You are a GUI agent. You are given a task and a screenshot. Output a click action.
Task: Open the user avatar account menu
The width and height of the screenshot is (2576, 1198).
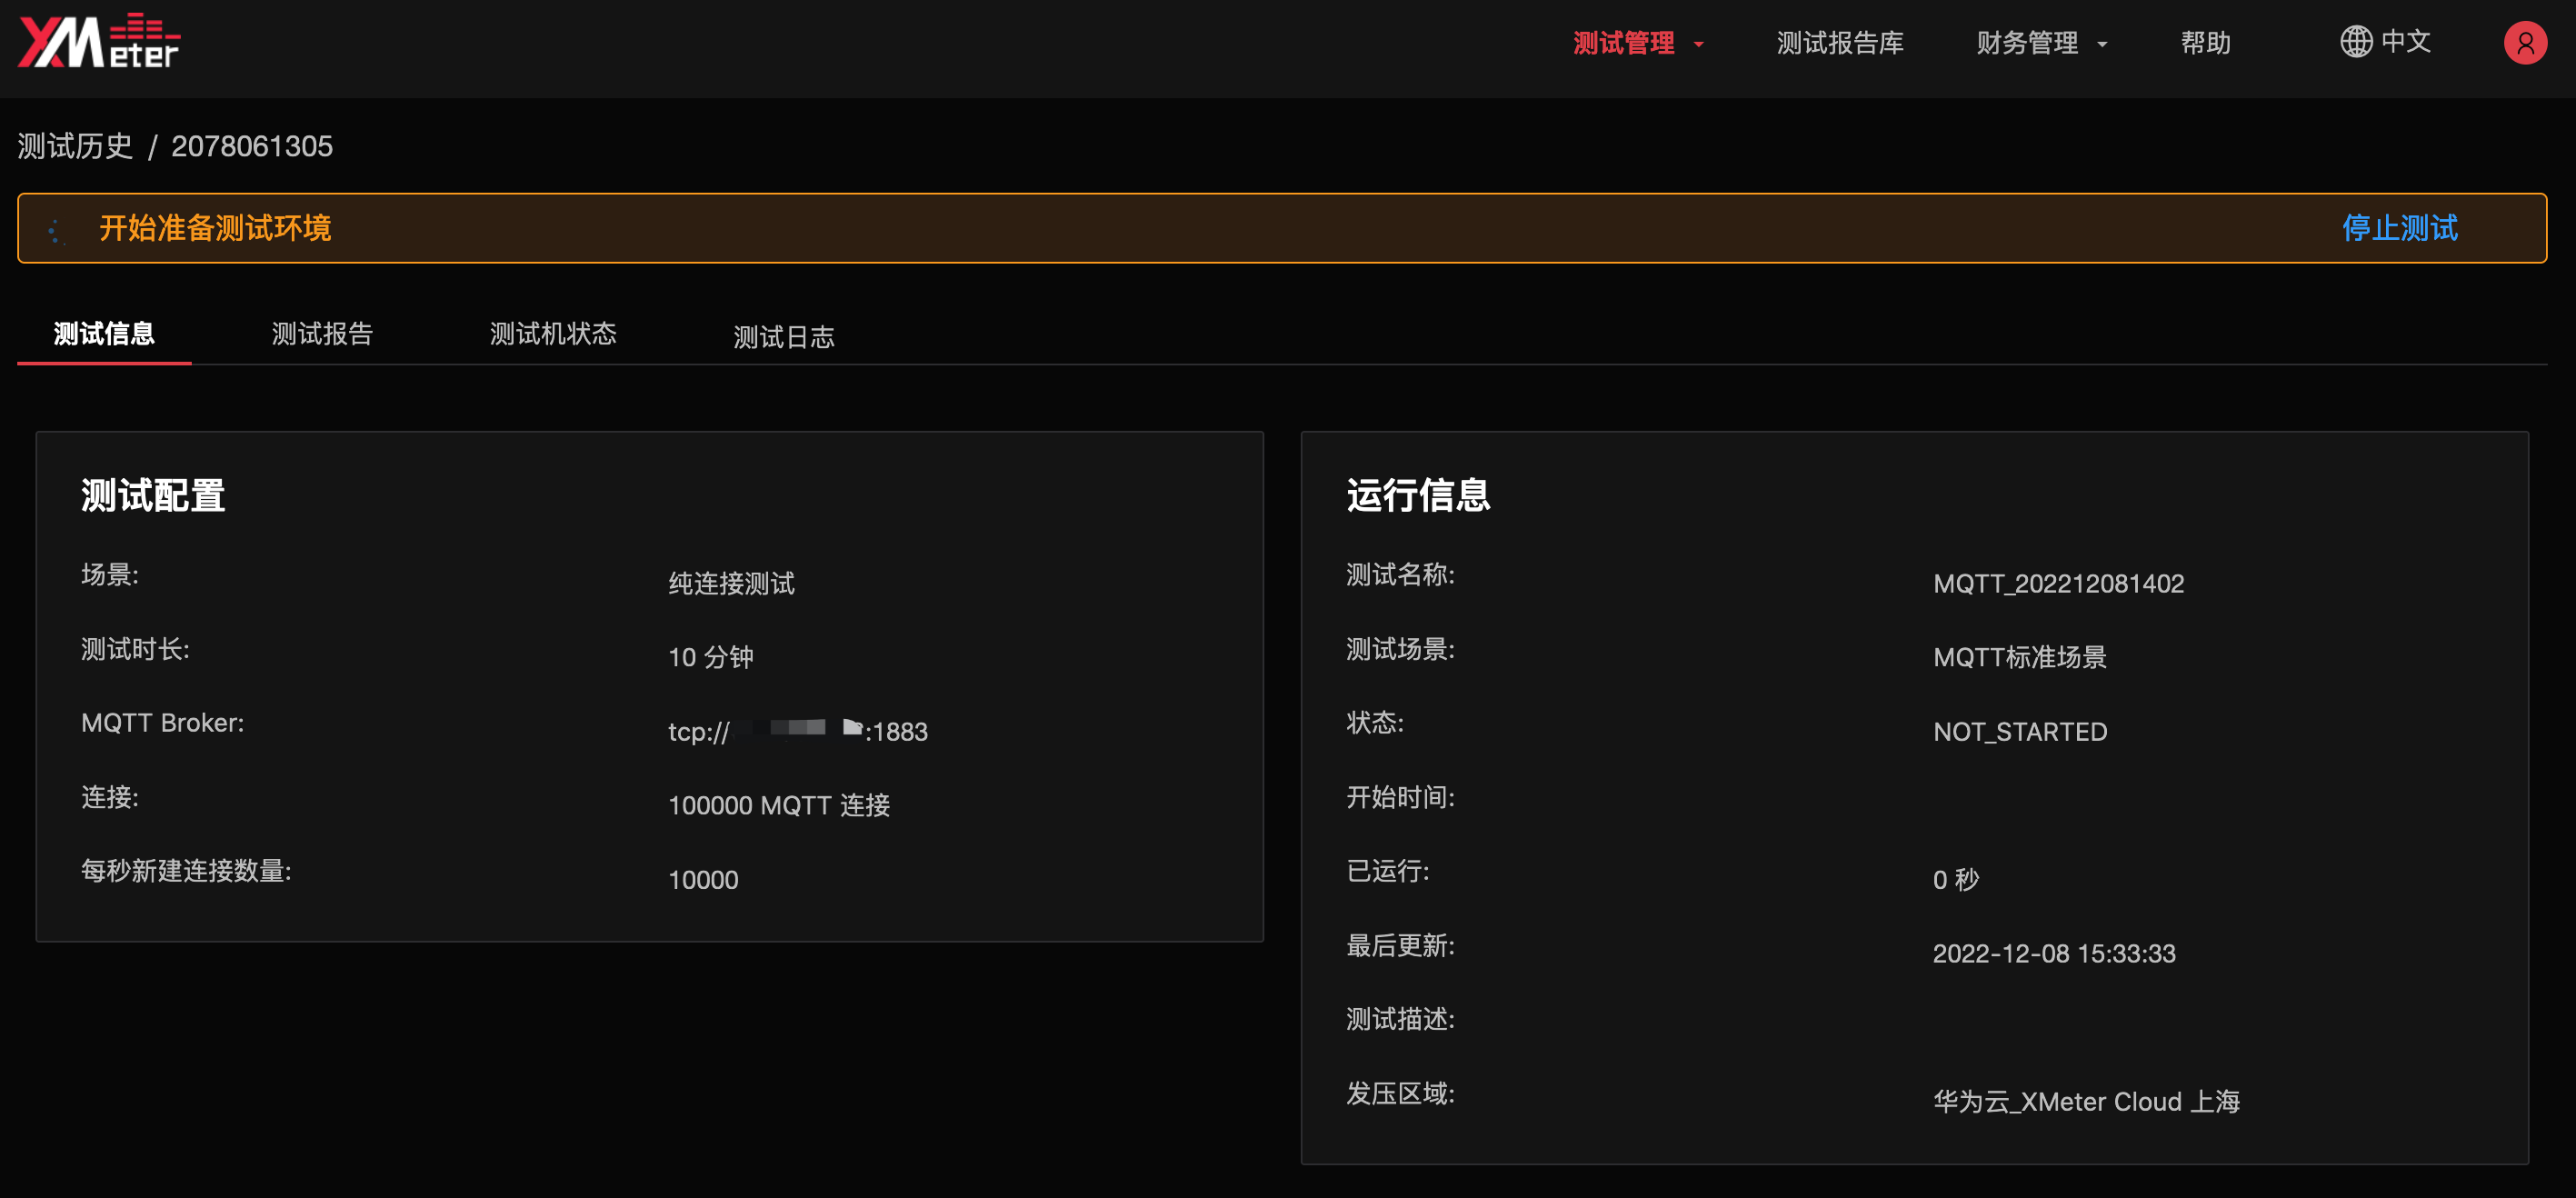(x=2524, y=43)
